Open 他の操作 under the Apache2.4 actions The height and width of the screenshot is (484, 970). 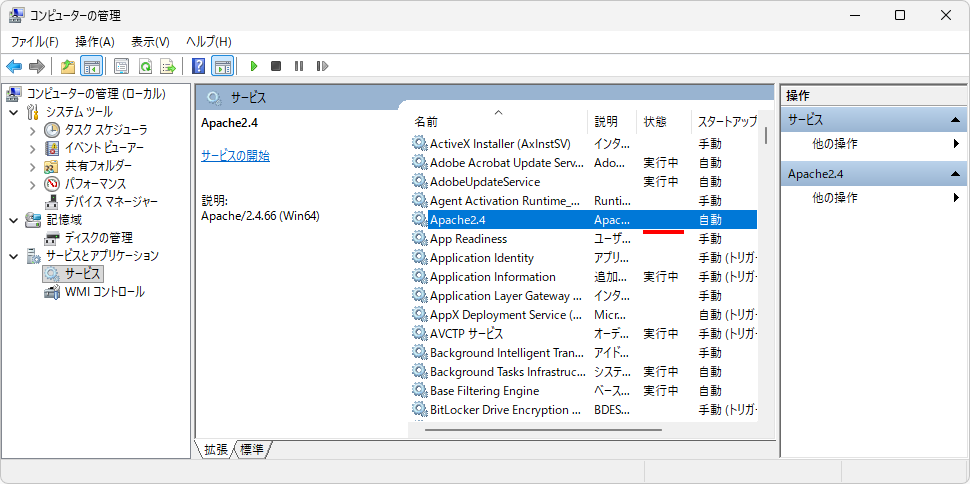(874, 198)
